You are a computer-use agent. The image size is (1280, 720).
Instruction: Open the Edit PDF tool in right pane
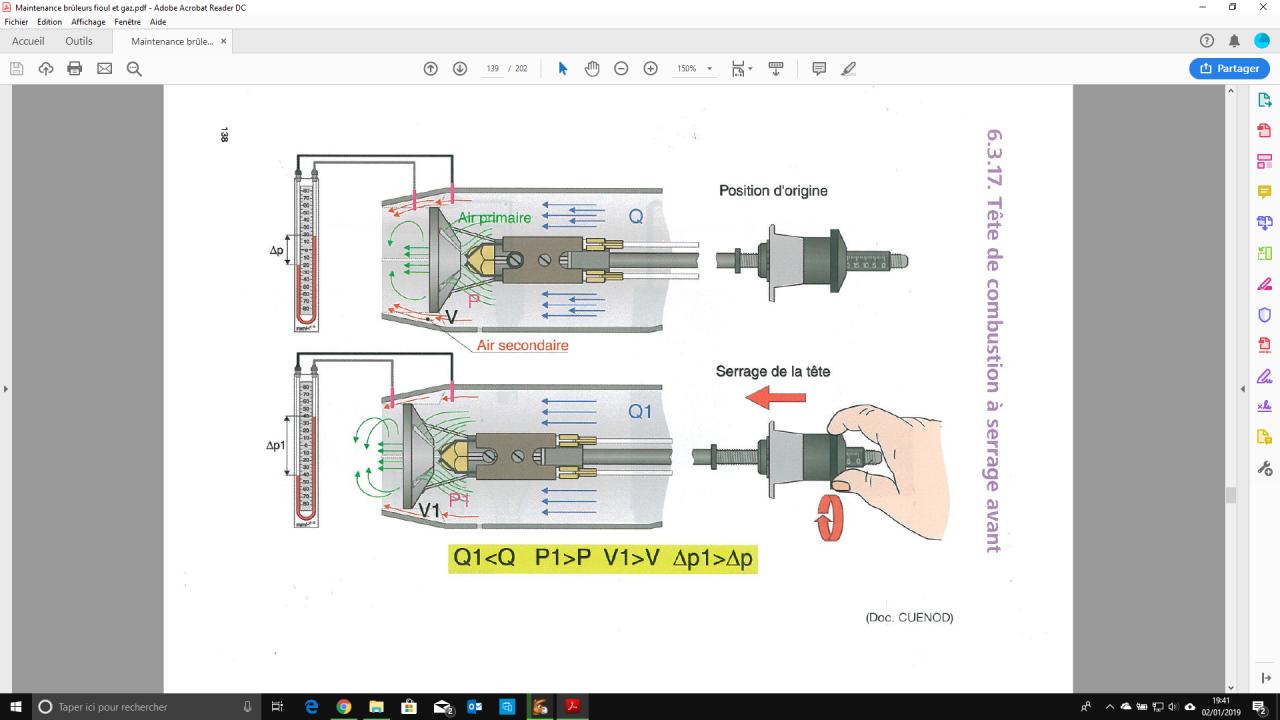coord(1264,161)
